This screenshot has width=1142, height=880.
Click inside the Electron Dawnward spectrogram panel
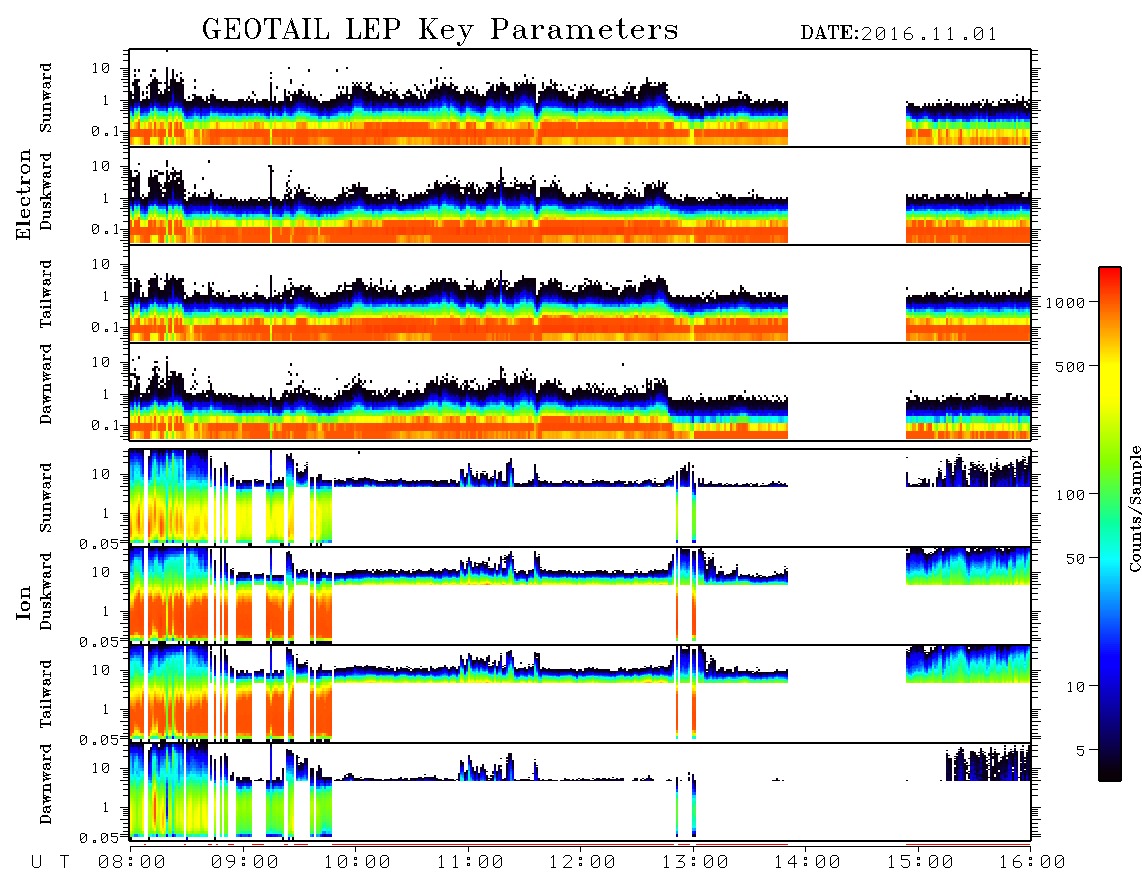click(x=580, y=391)
